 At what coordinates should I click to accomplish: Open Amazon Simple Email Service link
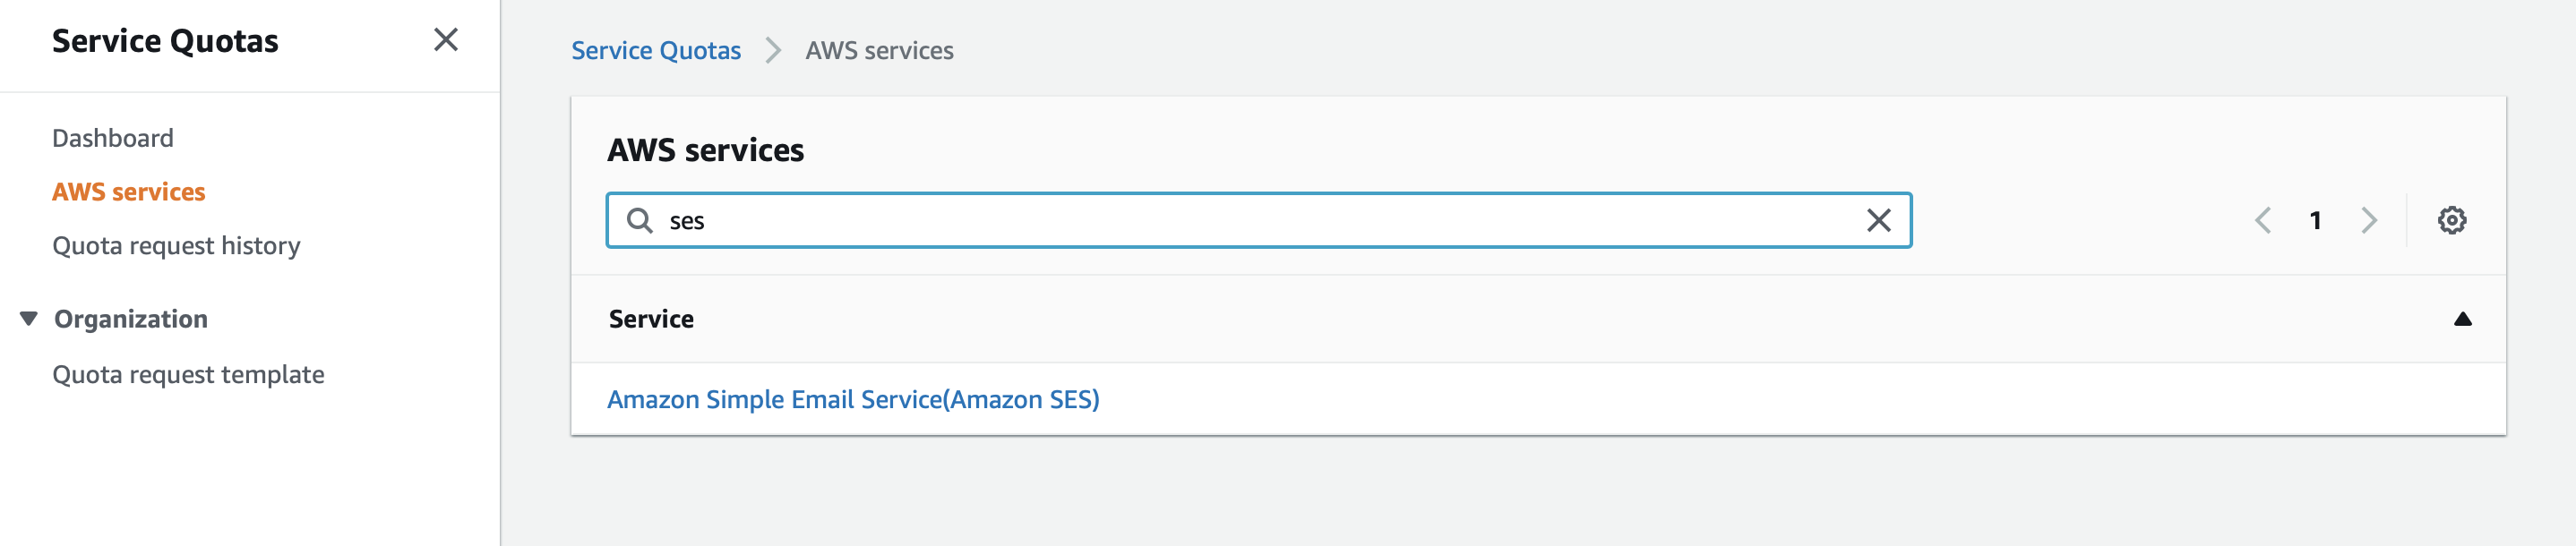(x=853, y=400)
